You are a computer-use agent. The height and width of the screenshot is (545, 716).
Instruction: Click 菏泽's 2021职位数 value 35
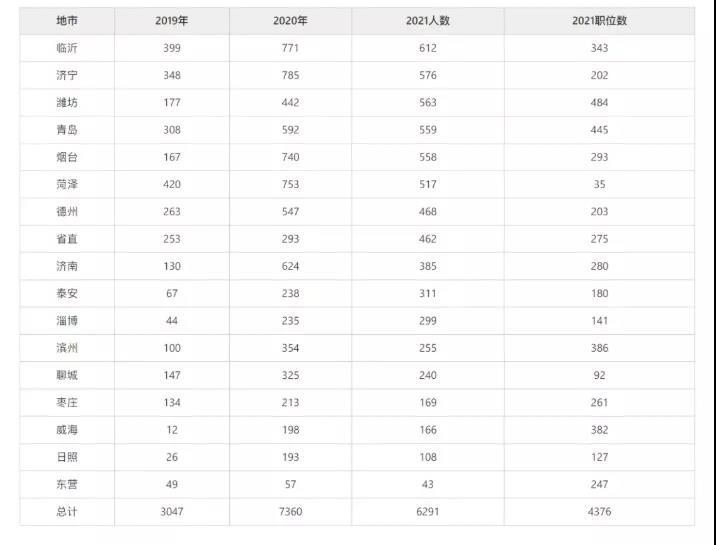coord(599,184)
